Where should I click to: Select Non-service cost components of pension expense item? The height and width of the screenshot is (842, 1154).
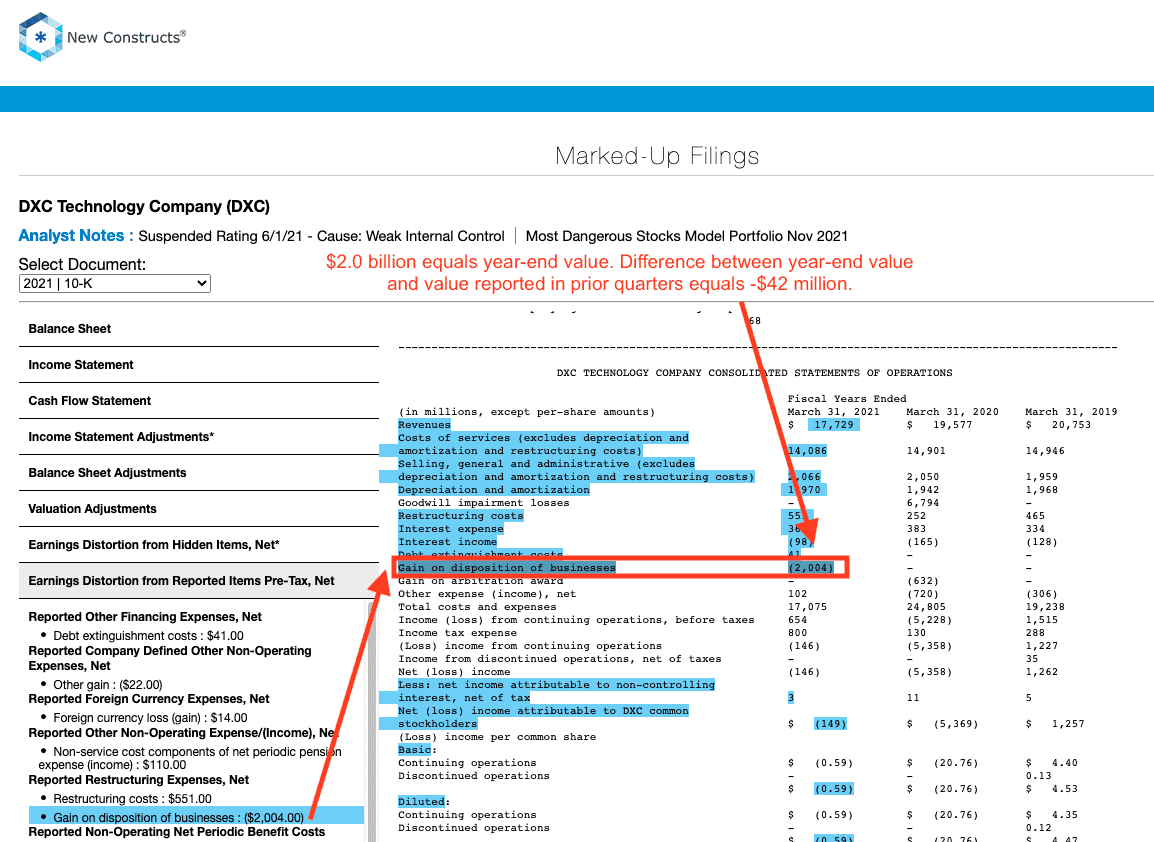point(190,758)
